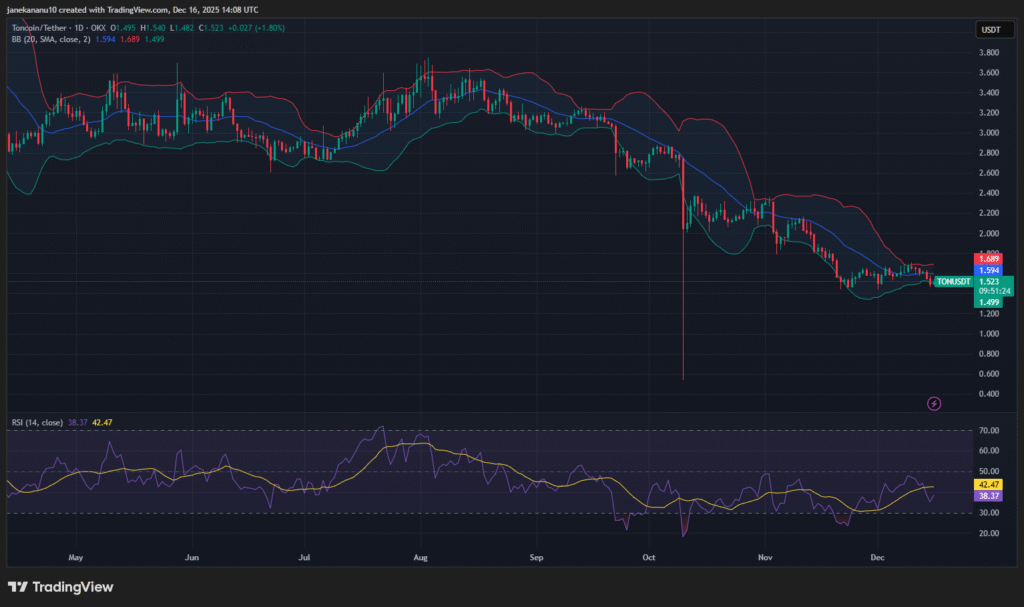Open the 1D timeframe selector in the legend

tap(79, 28)
